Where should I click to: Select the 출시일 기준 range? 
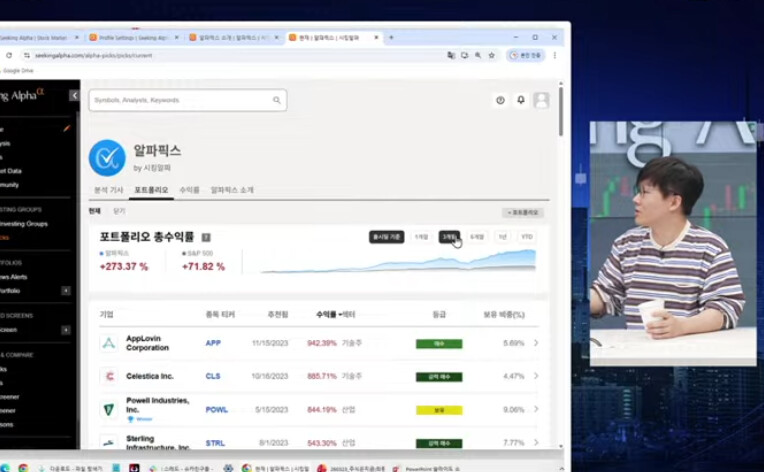point(386,237)
